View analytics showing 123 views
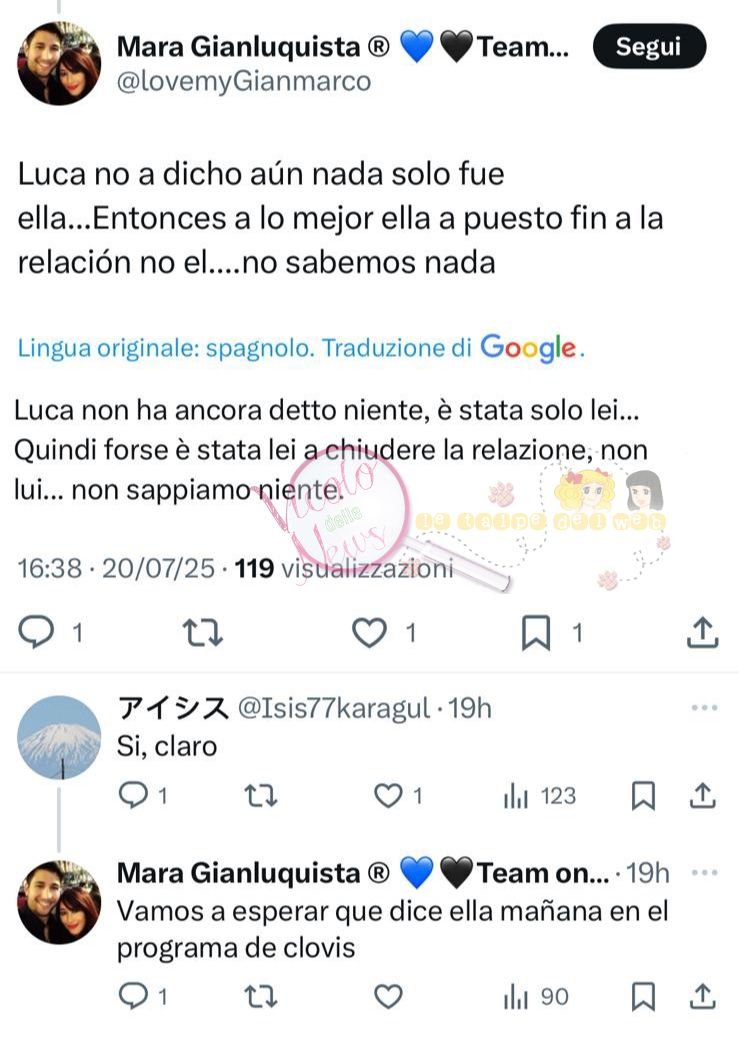Viewport: 739px width, 1063px height. pyautogui.click(x=540, y=795)
